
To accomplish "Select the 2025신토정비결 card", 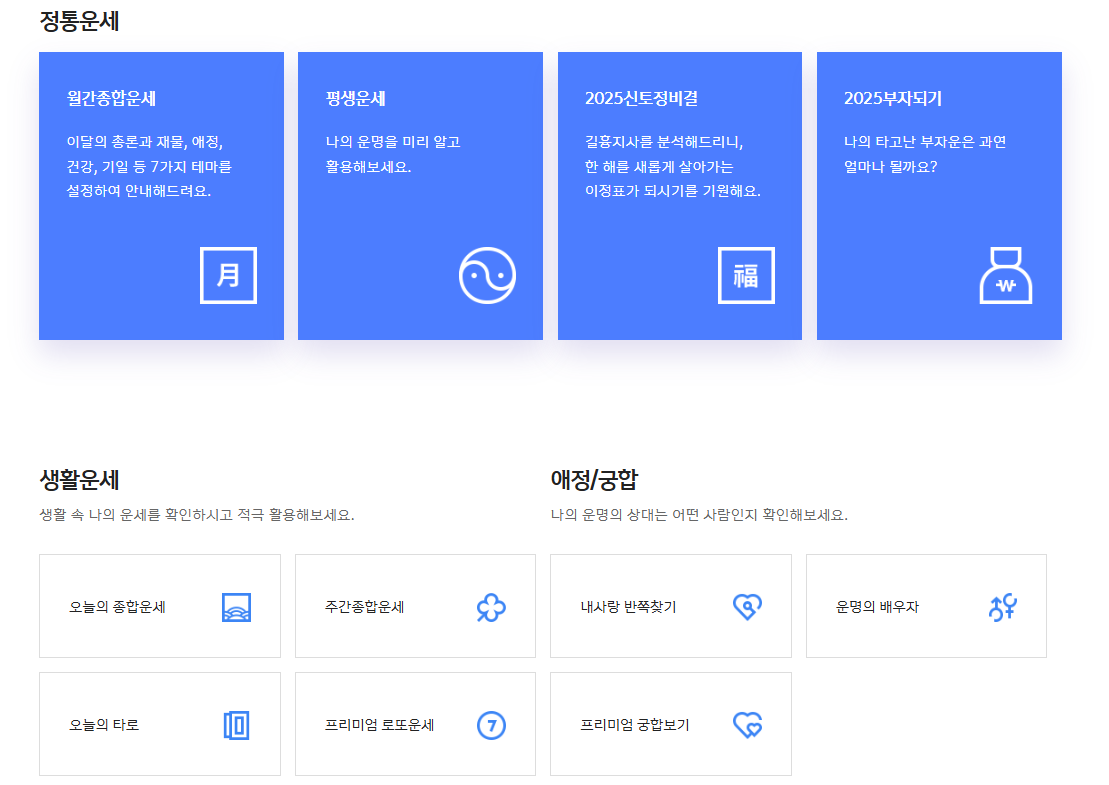I will click(x=678, y=195).
